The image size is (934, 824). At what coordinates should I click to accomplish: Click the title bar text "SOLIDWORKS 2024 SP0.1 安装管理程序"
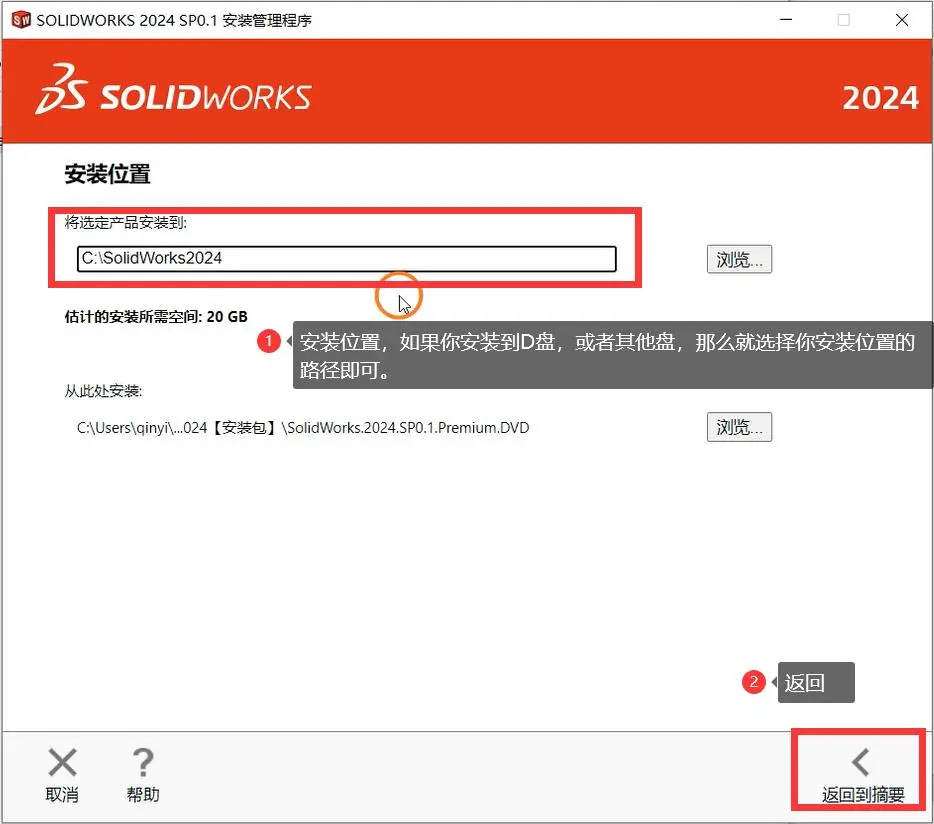click(174, 20)
